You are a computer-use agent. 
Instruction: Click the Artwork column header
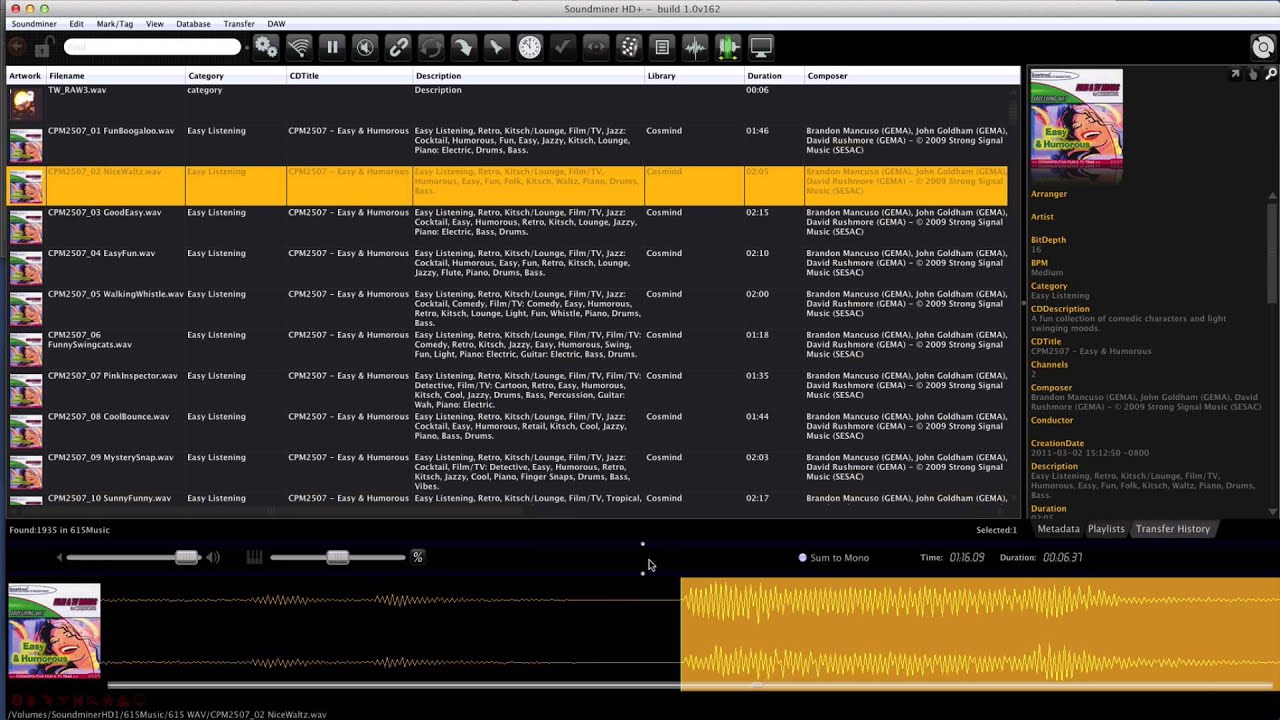click(x=26, y=76)
